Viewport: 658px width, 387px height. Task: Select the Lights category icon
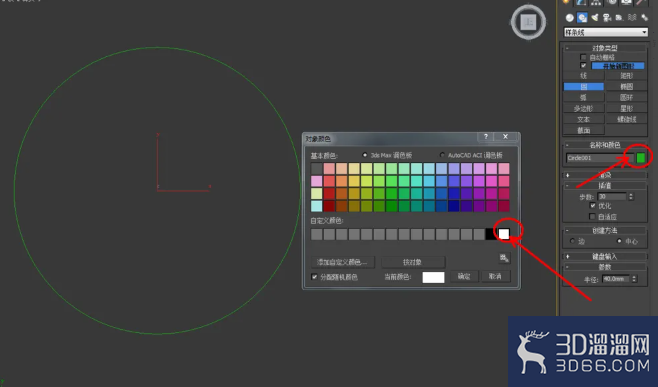coord(595,18)
